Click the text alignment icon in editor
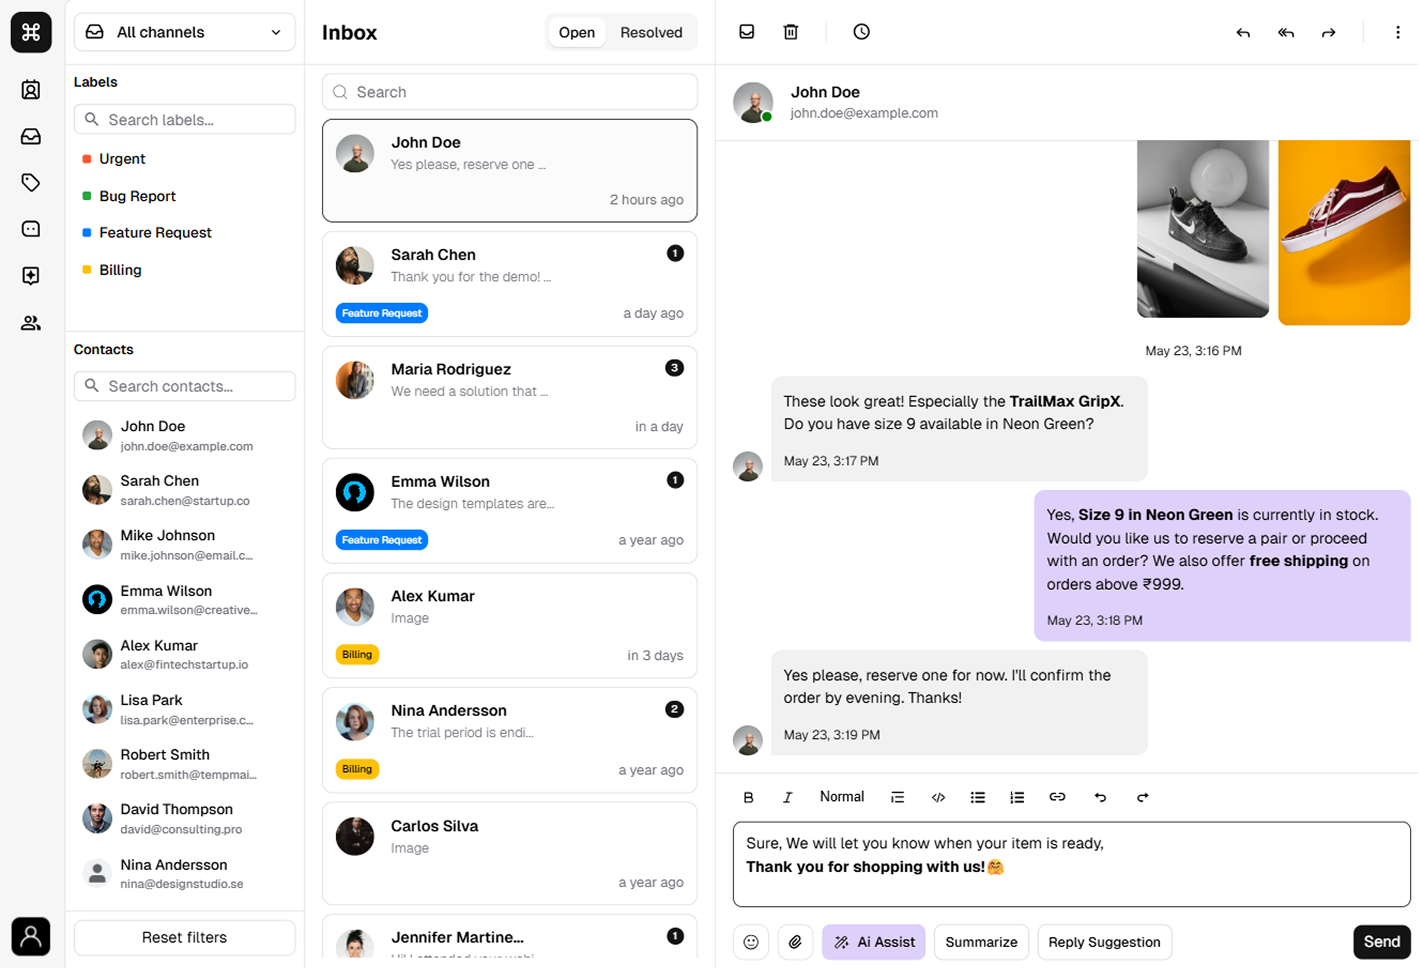The height and width of the screenshot is (969, 1419). tap(898, 797)
